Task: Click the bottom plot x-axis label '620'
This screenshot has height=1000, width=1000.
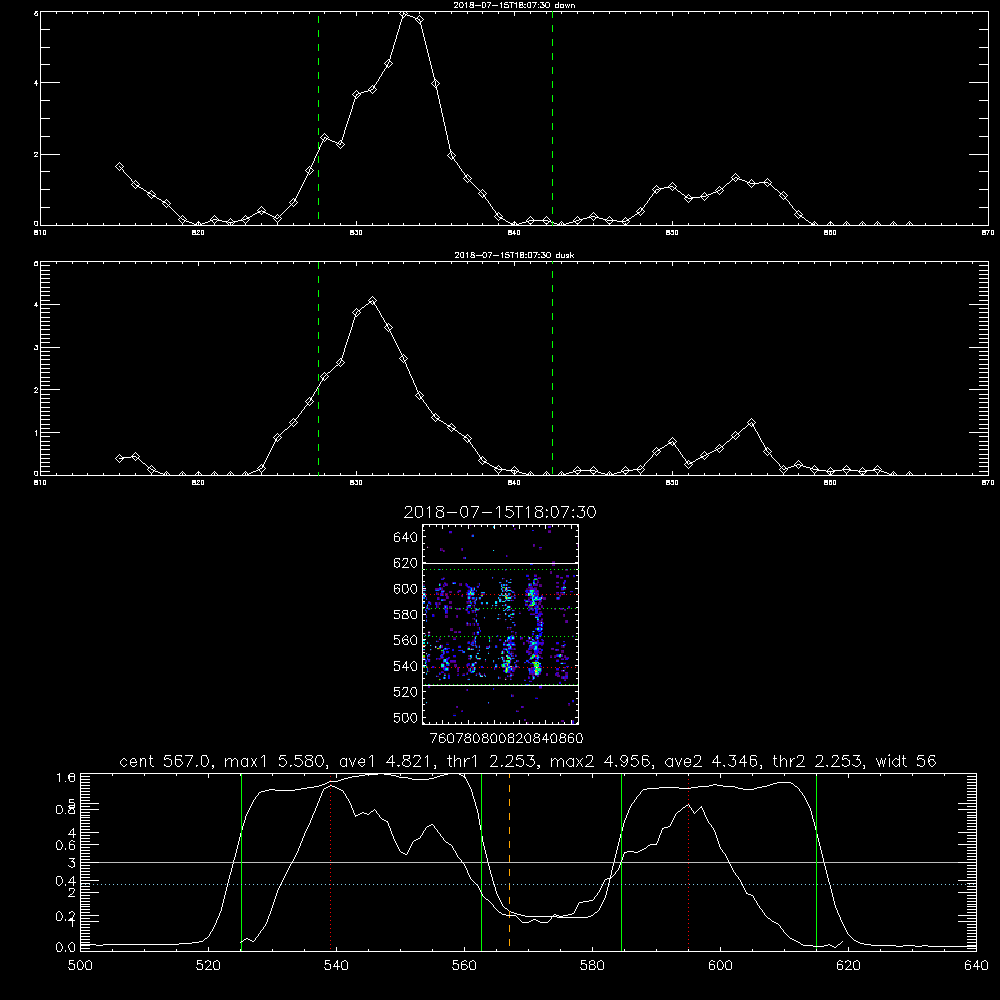Action: 848,966
